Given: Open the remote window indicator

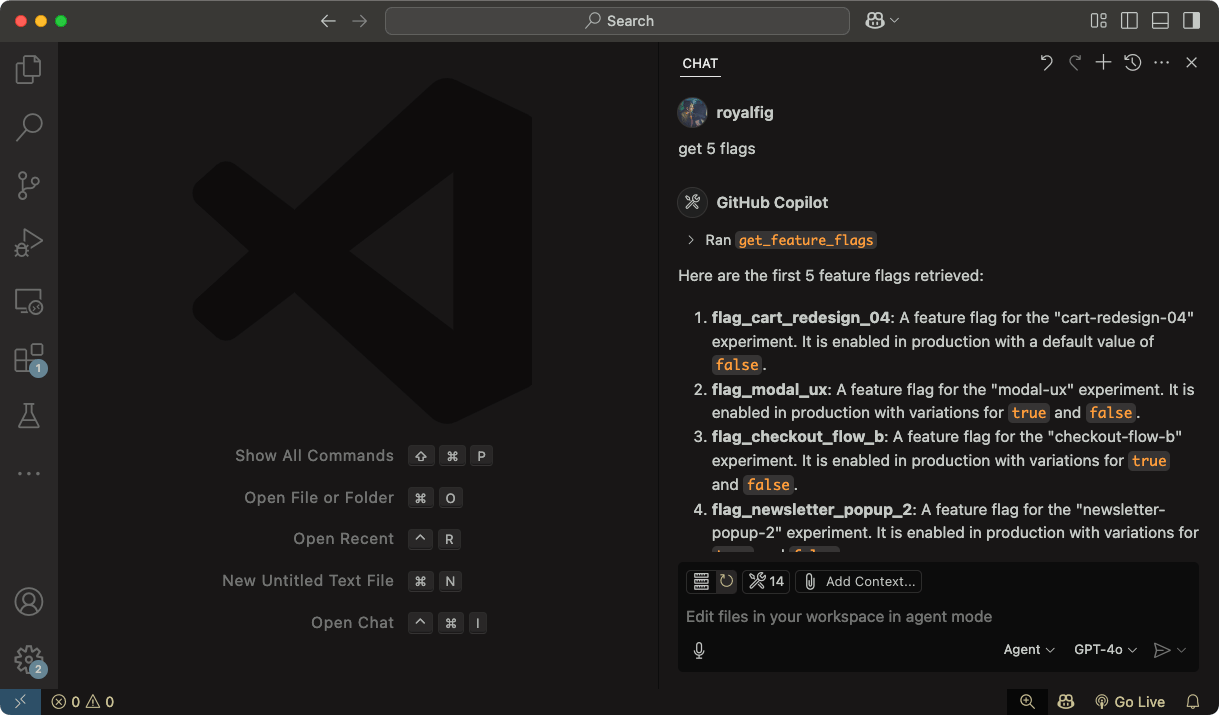Looking at the screenshot, I should tap(20, 702).
